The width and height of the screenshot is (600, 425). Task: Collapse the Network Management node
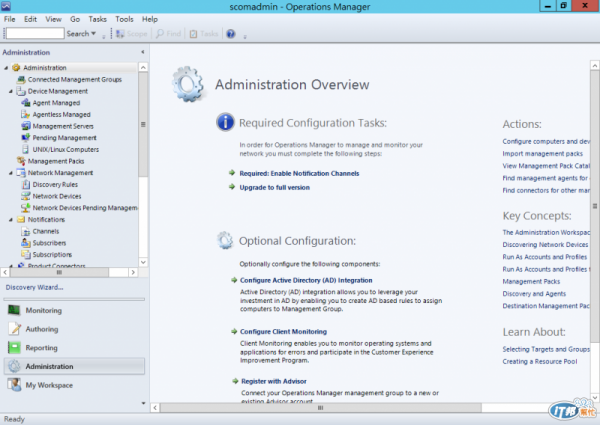click(x=11, y=173)
